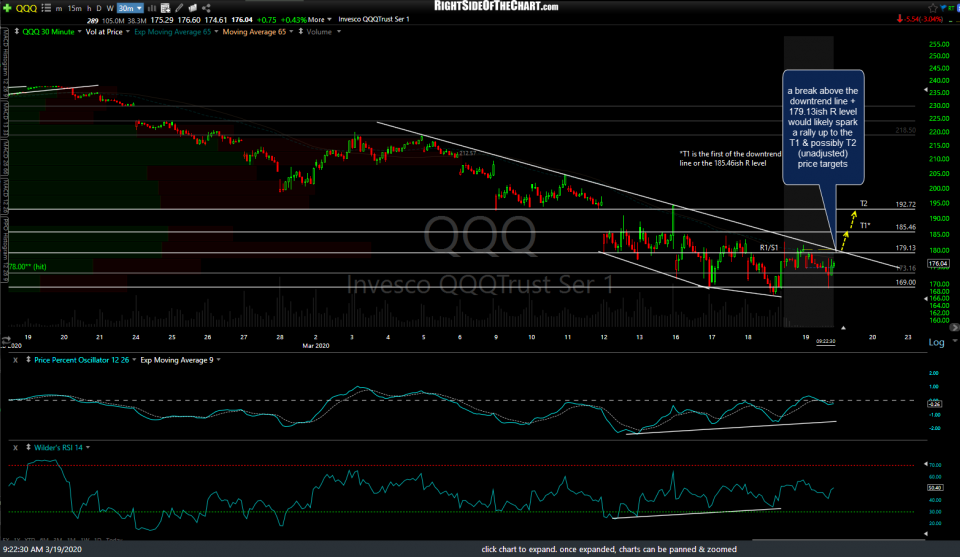The image size is (960, 557).
Task: Open the 30m timeframe dropdown
Action: (x=130, y=8)
